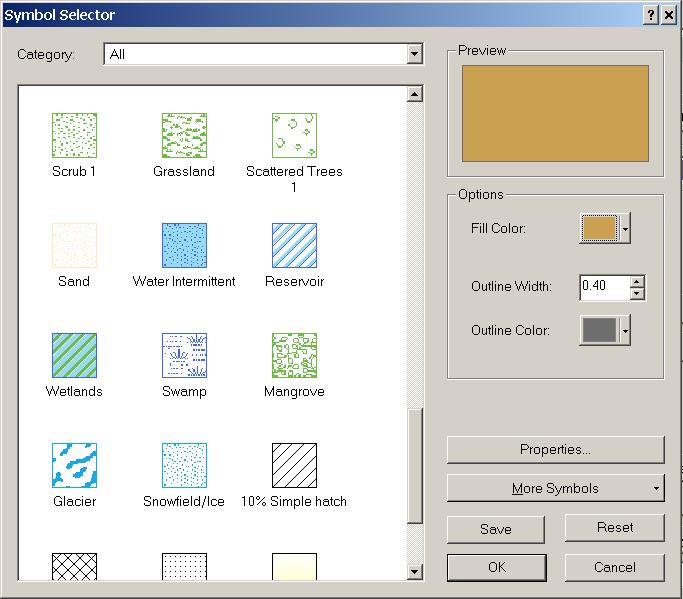Screen dimensions: 683x599
Task: Select the Scrub 1 fill symbol
Action: [x=74, y=135]
